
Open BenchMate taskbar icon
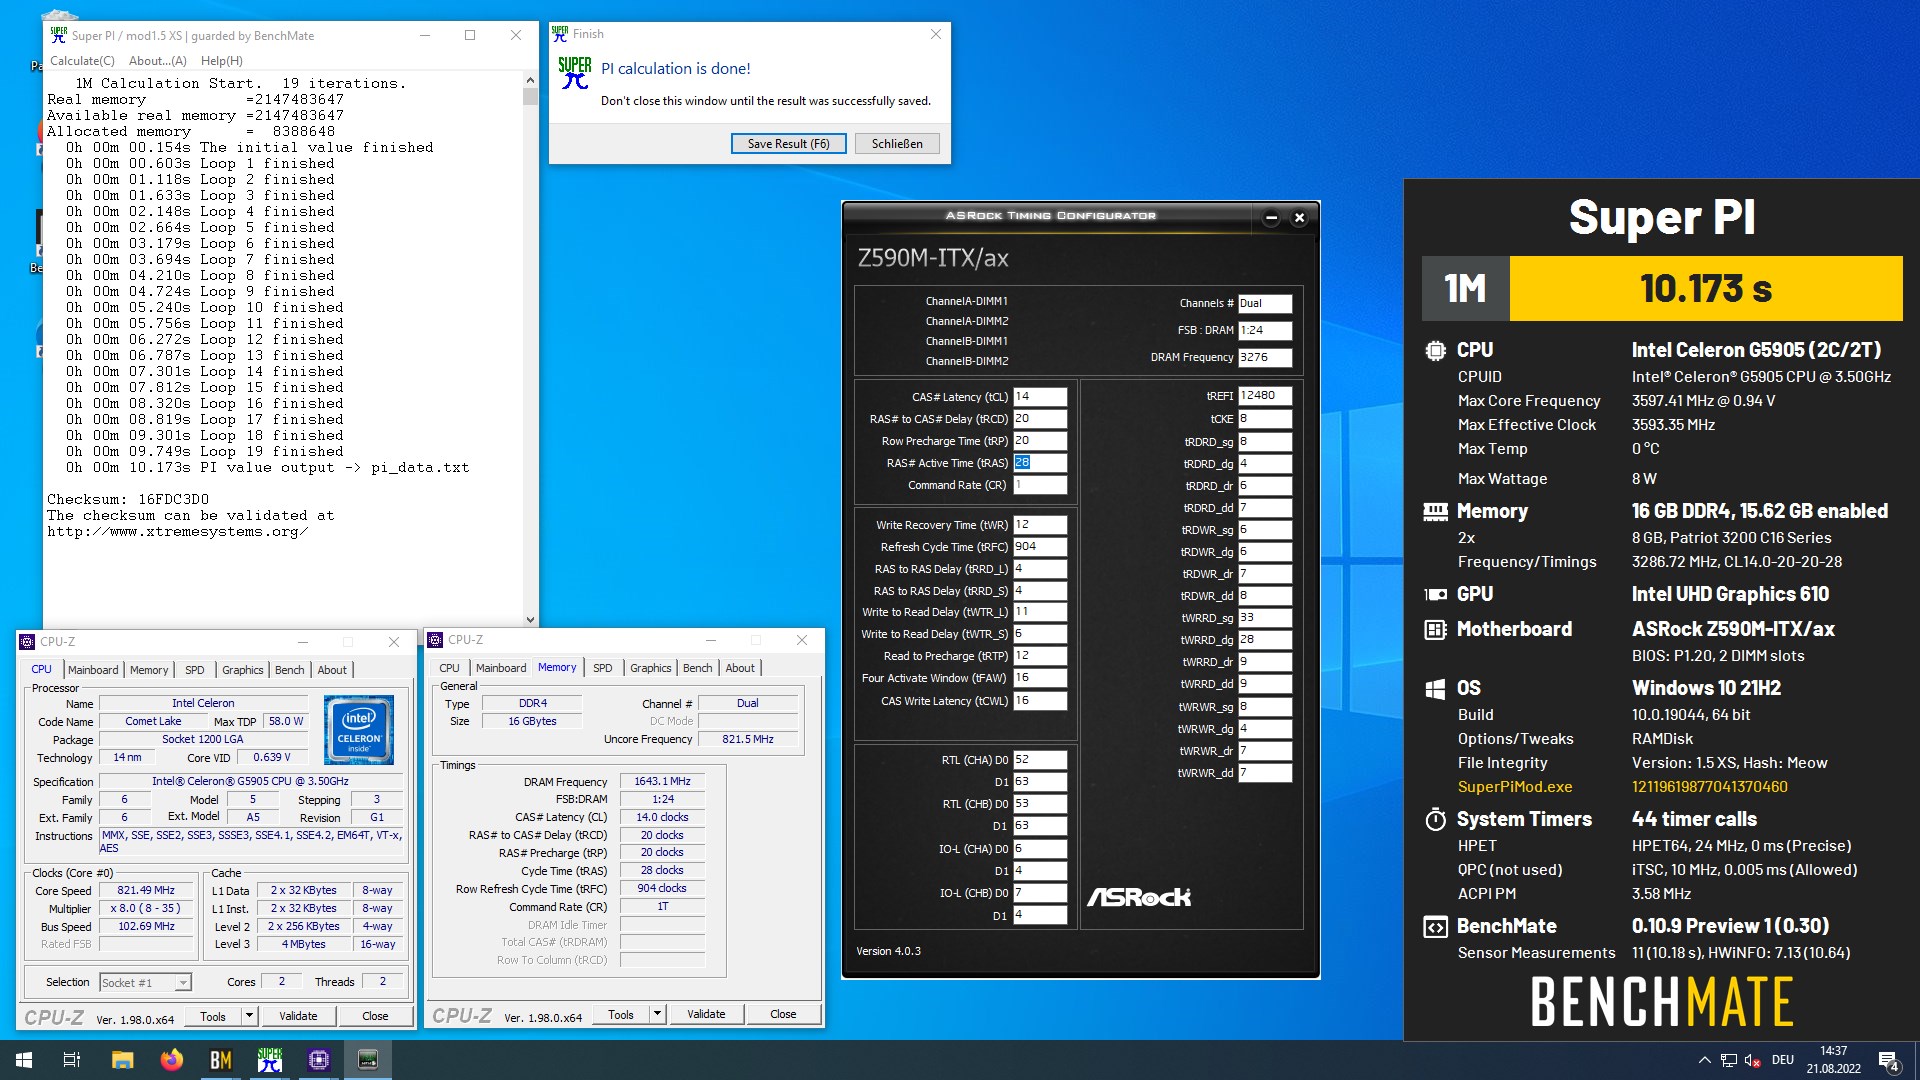pos(221,1060)
